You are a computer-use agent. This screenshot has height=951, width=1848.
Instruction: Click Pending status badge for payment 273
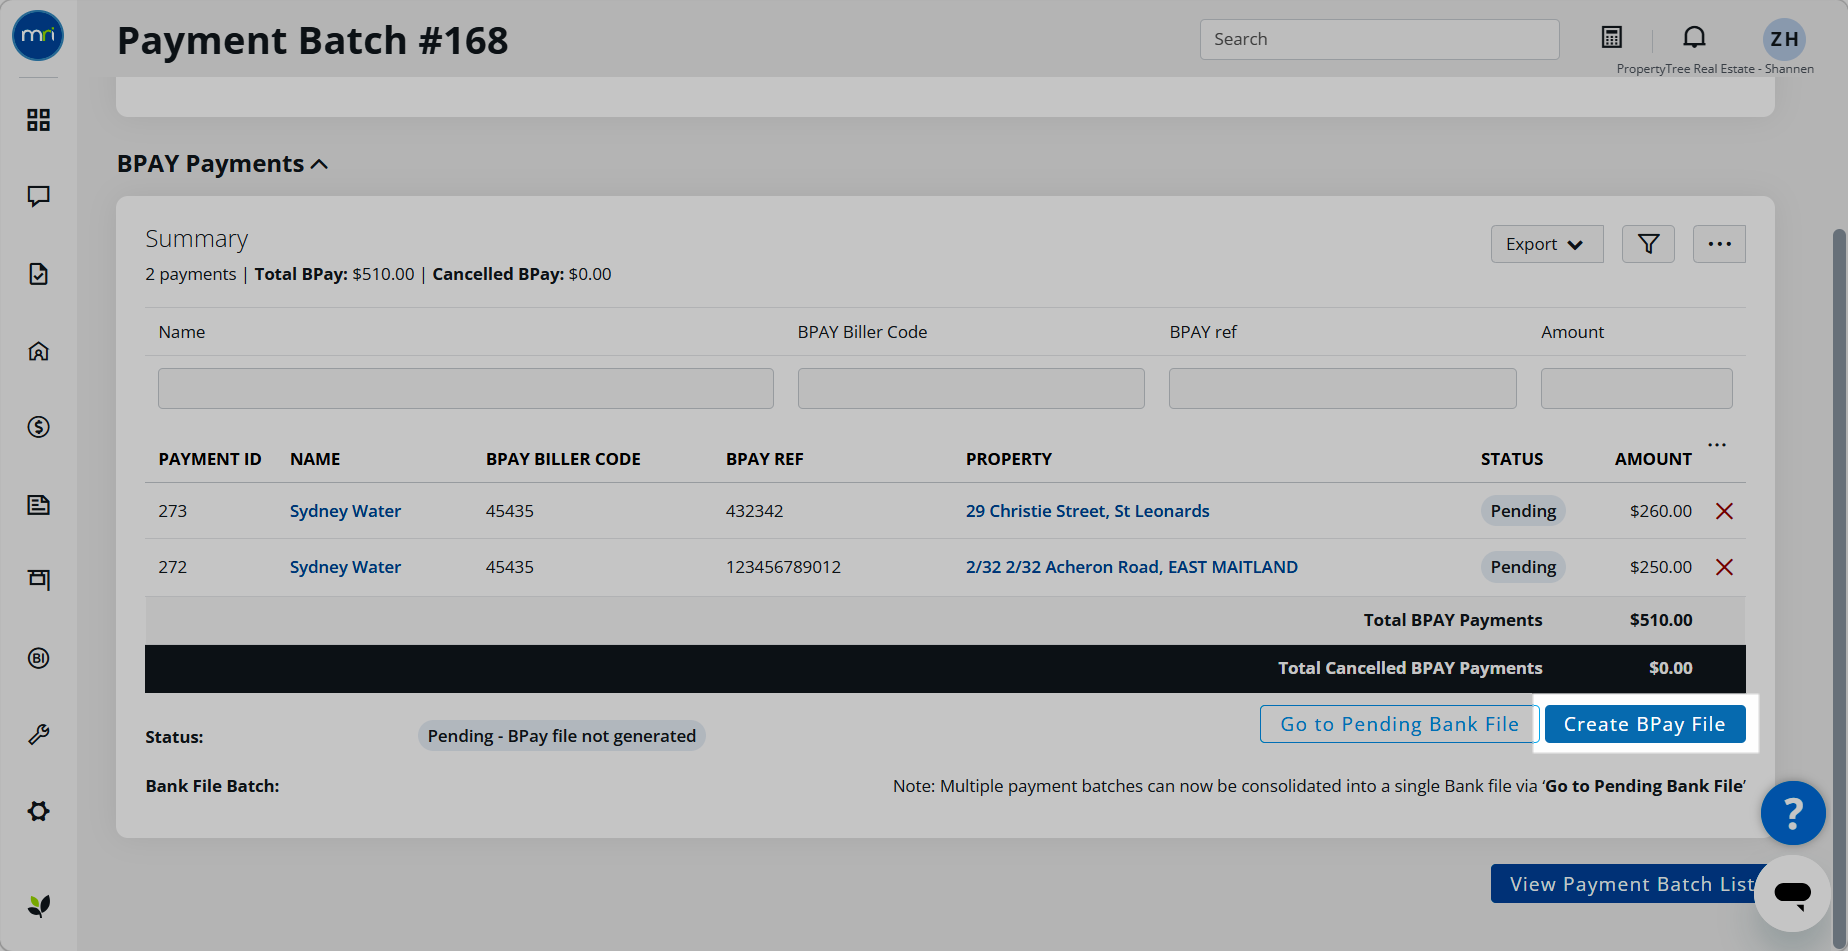point(1523,511)
